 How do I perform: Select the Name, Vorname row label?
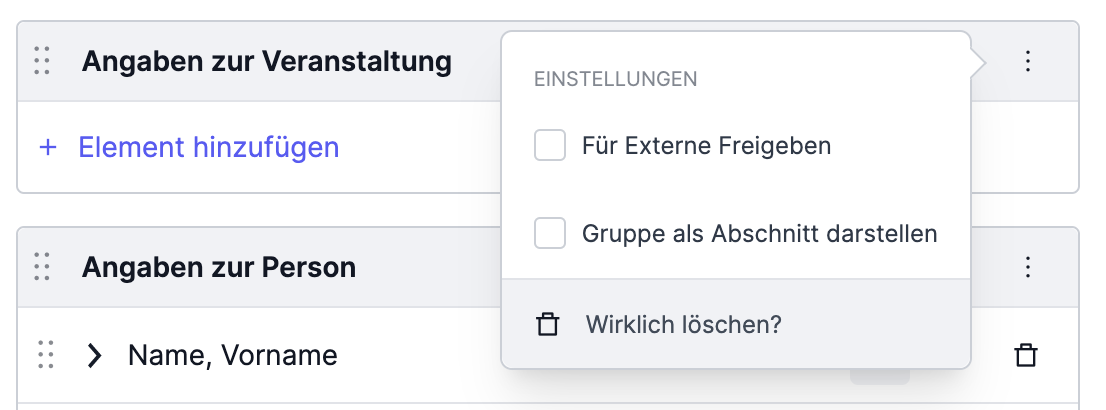[233, 355]
